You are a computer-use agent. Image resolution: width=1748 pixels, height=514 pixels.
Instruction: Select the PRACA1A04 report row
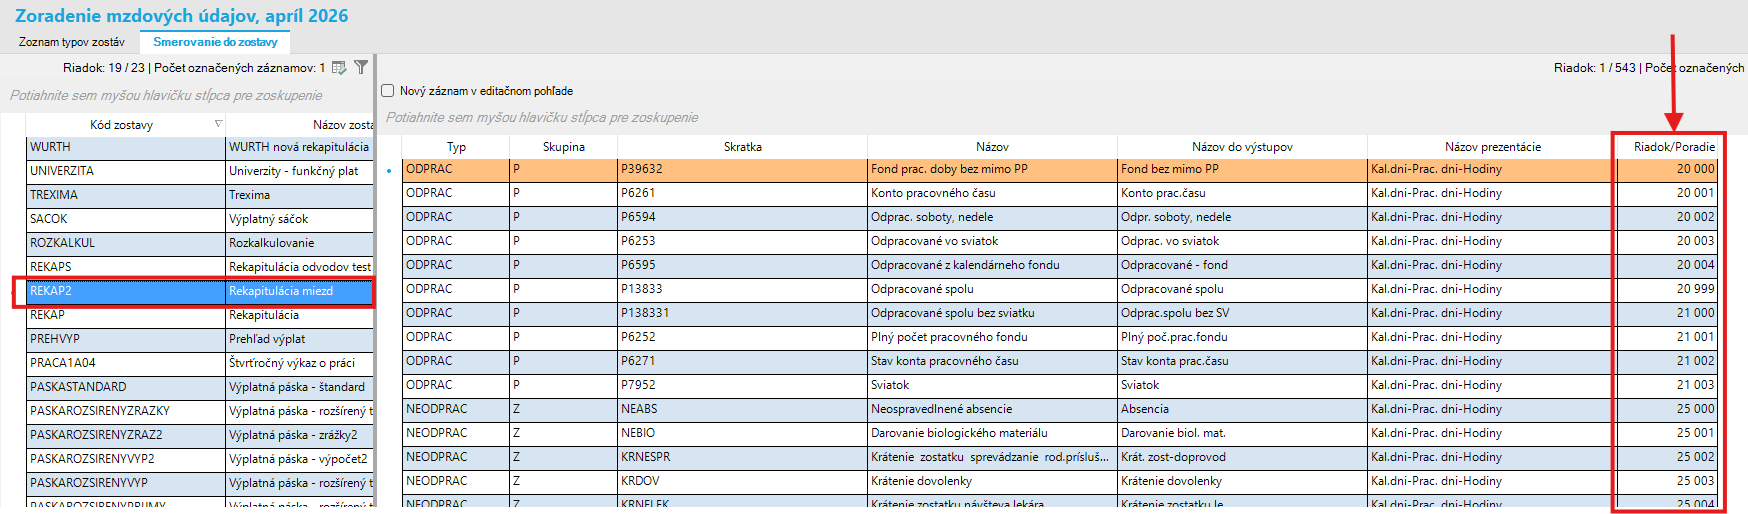[x=200, y=363]
